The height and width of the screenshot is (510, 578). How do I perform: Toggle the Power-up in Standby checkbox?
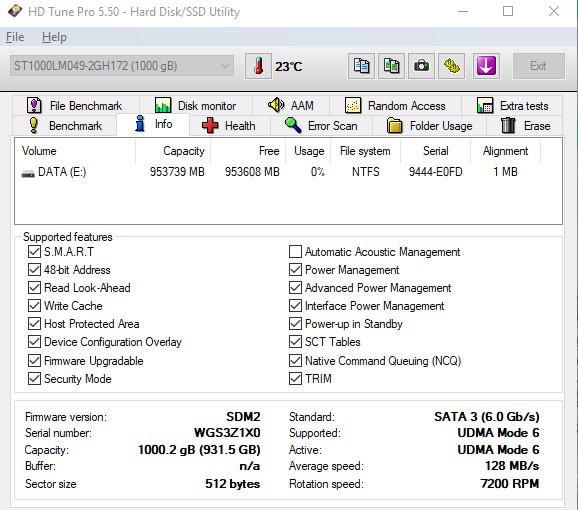tap(295, 324)
